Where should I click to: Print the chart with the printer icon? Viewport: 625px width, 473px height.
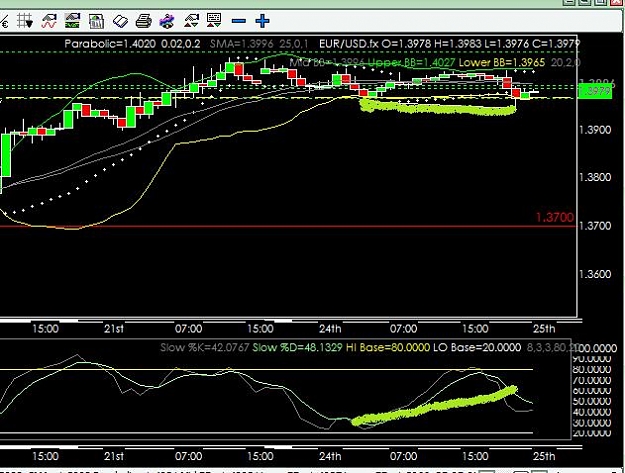[x=143, y=21]
